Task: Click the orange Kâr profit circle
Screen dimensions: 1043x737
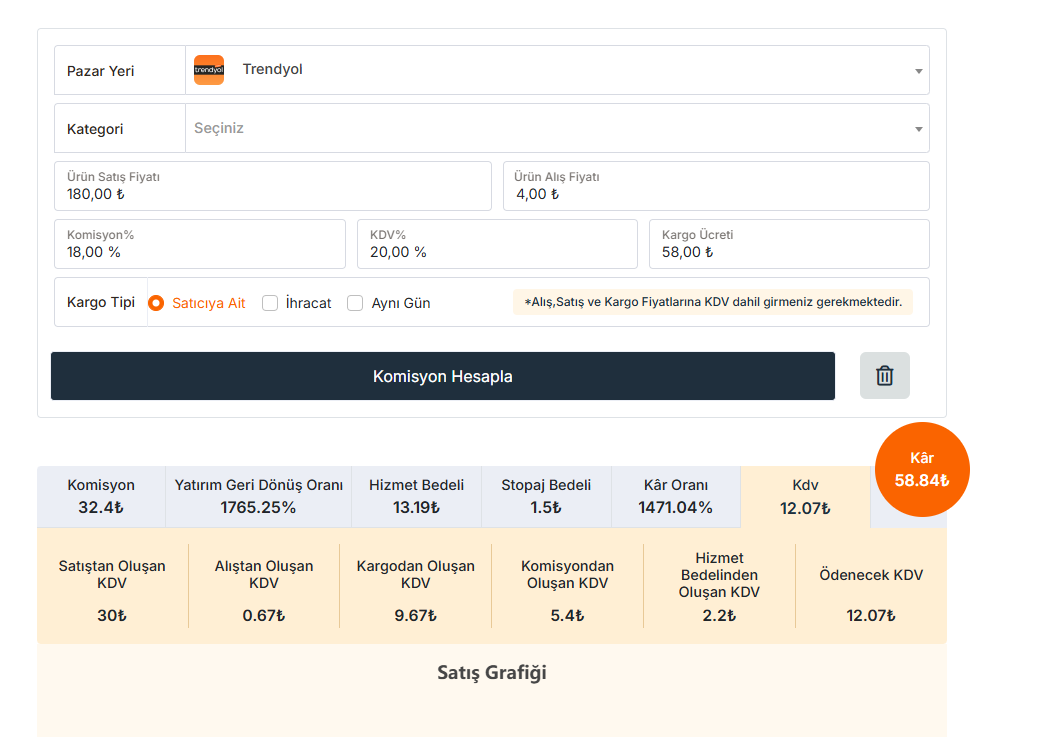Action: (x=922, y=470)
